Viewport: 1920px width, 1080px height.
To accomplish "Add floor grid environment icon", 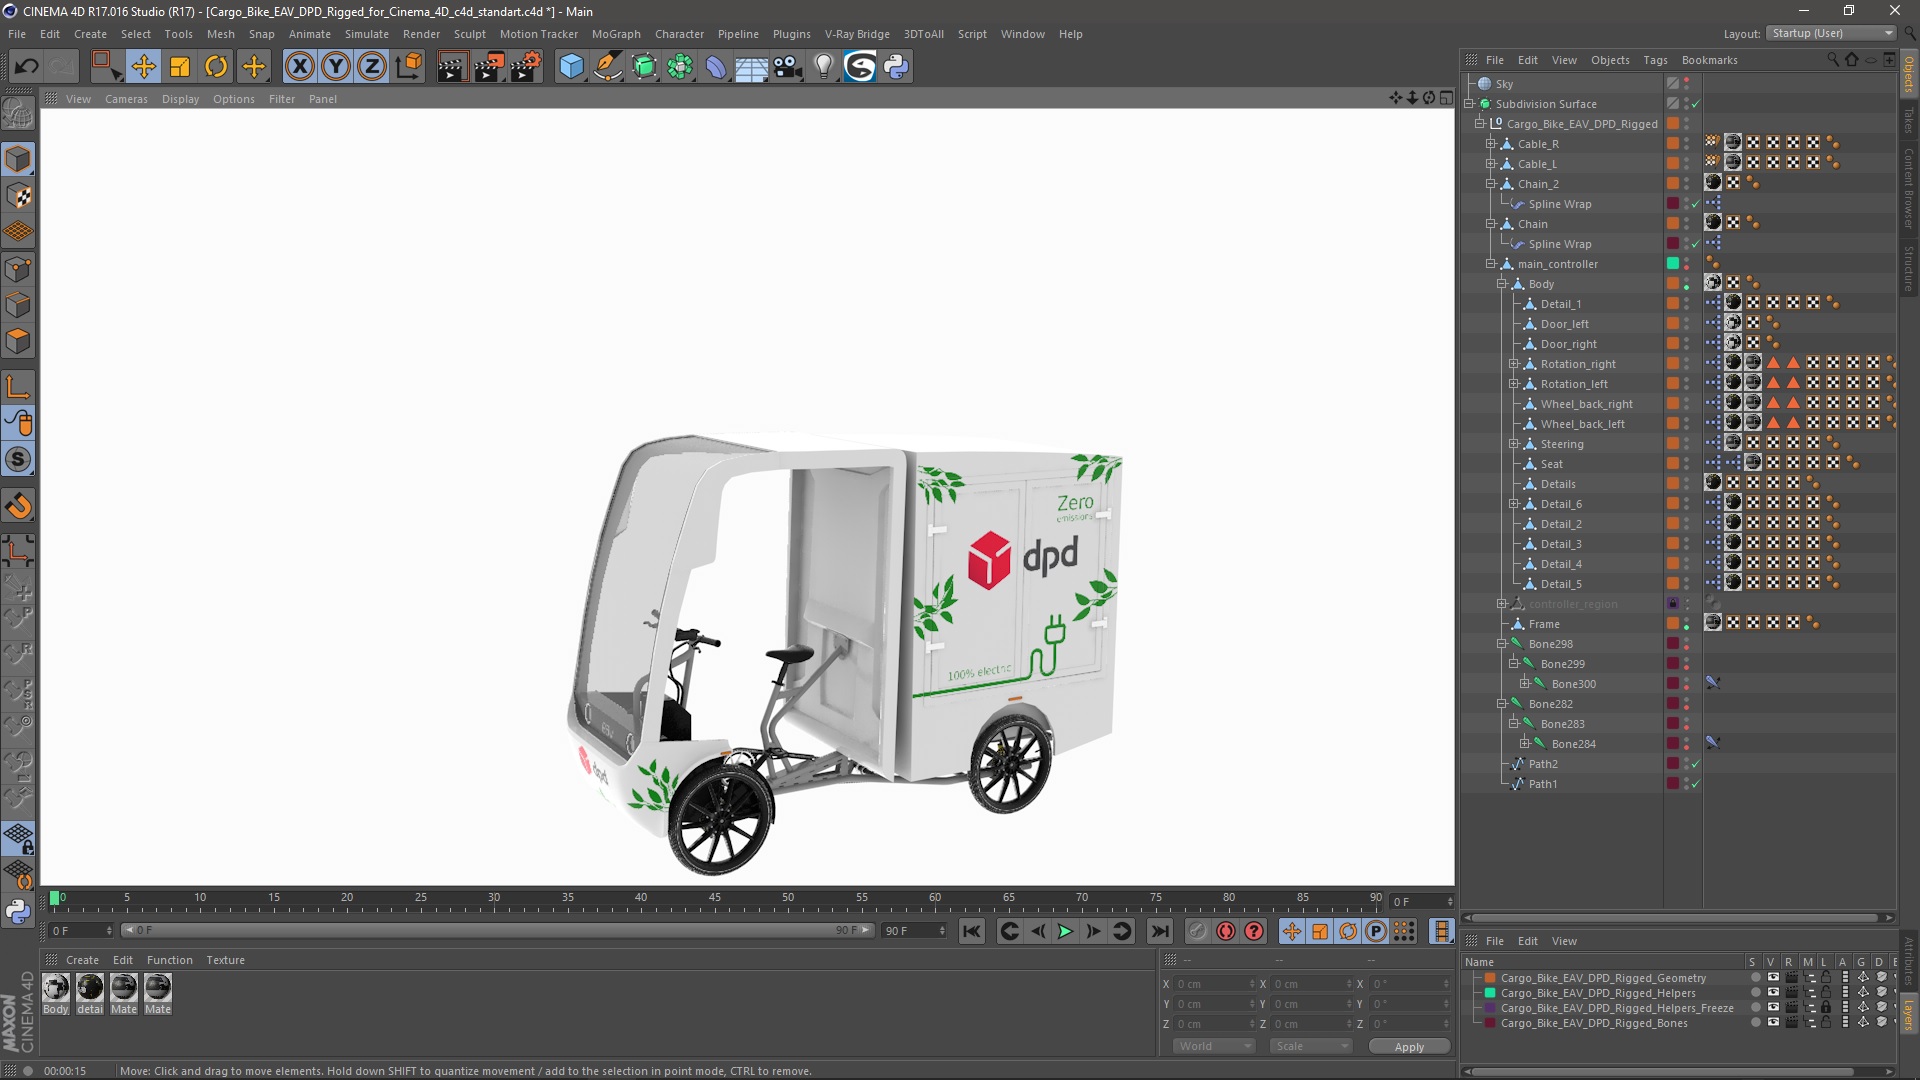I will 752,67.
